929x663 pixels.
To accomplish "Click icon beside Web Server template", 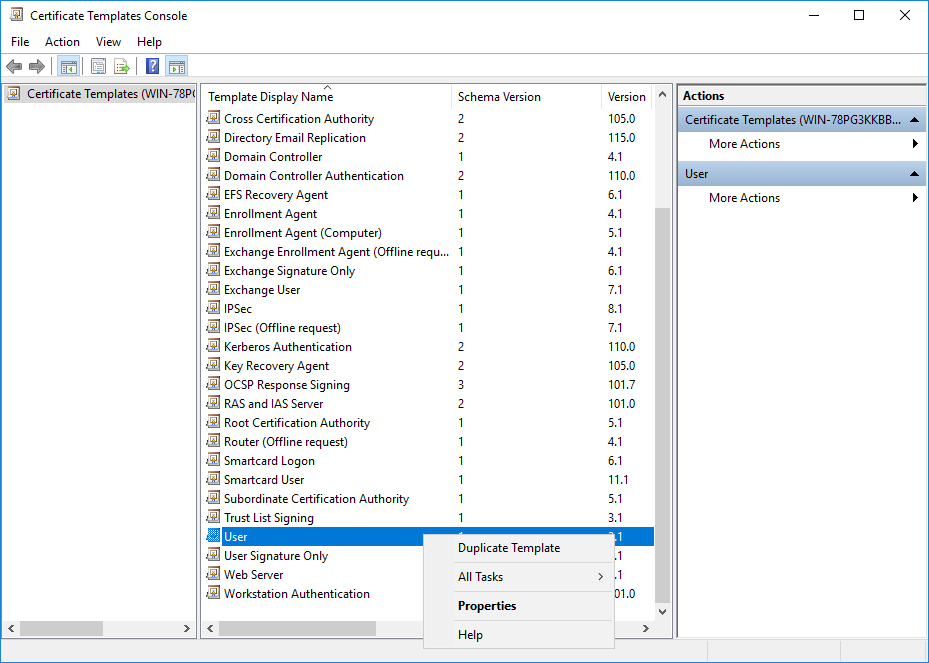I will [213, 574].
